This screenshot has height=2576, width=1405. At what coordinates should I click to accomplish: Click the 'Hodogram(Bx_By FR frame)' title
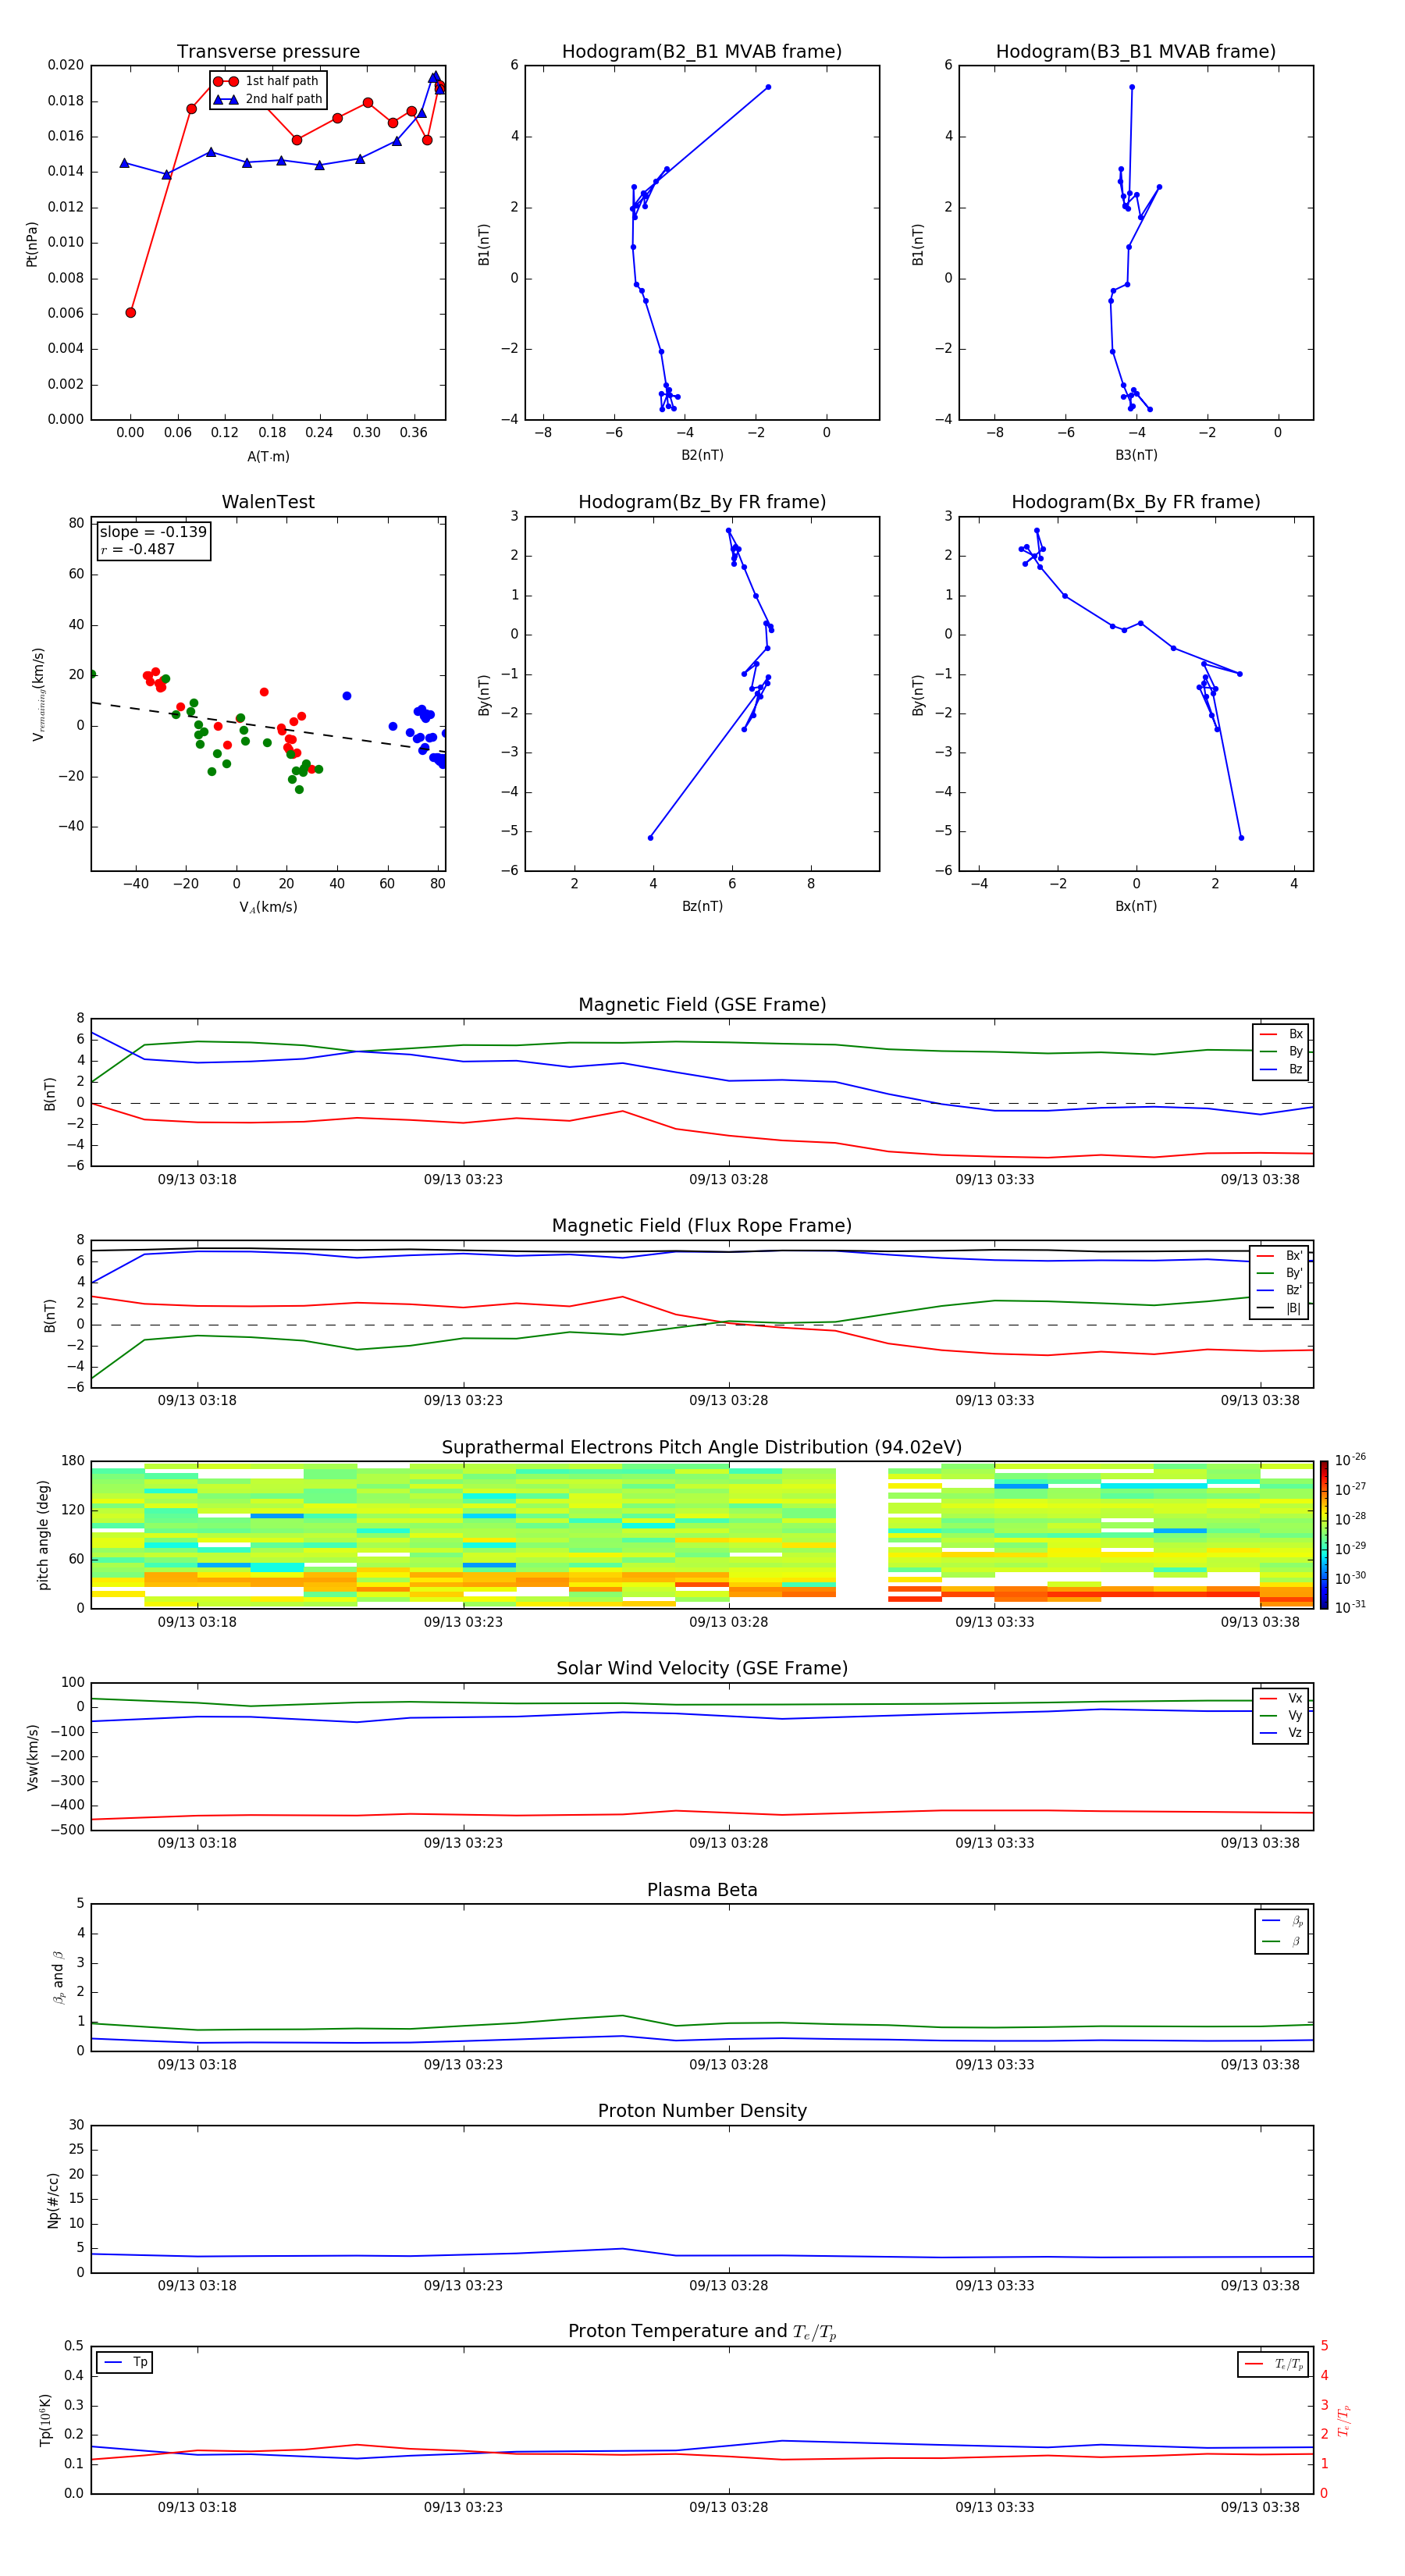pyautogui.click(x=1136, y=502)
